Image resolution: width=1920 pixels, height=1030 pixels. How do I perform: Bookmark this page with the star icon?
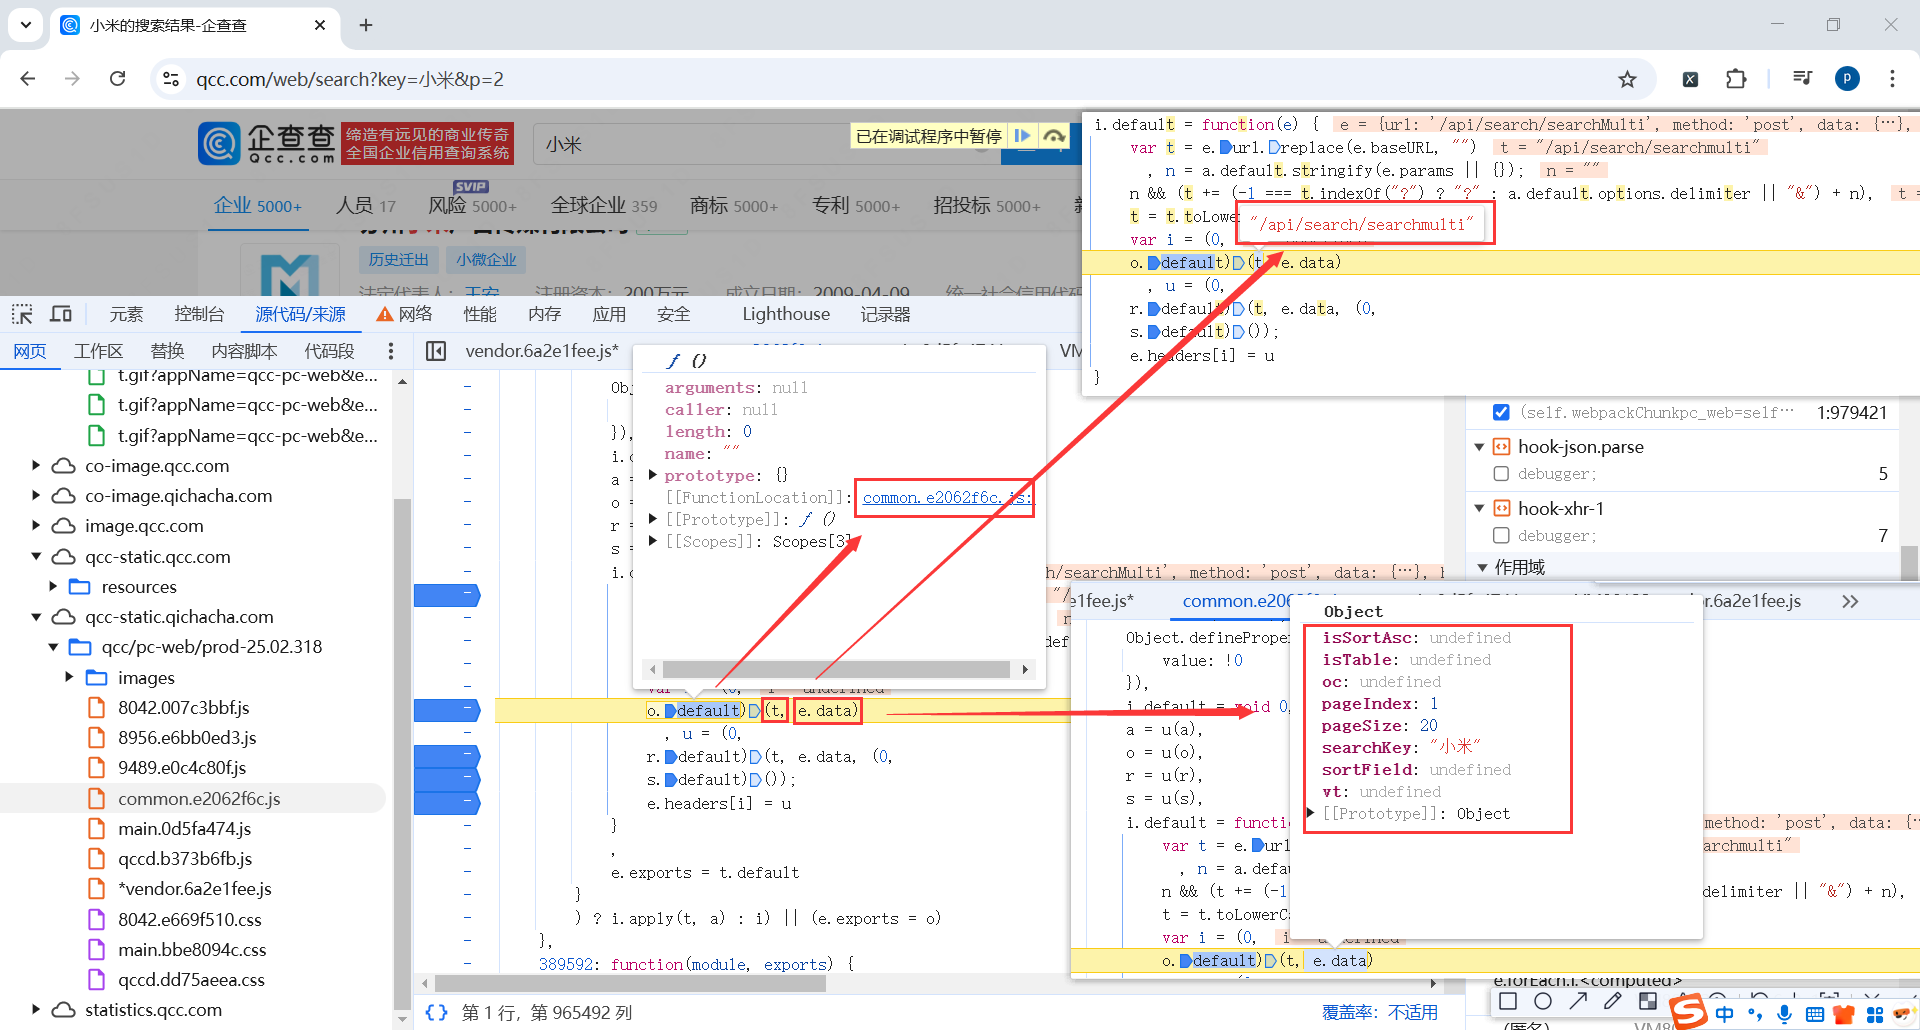1627,79
